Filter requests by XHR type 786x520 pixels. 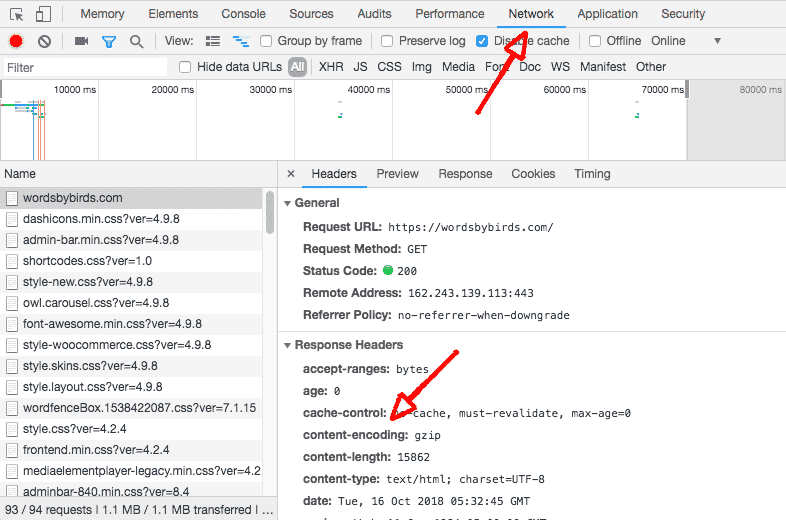coord(331,67)
